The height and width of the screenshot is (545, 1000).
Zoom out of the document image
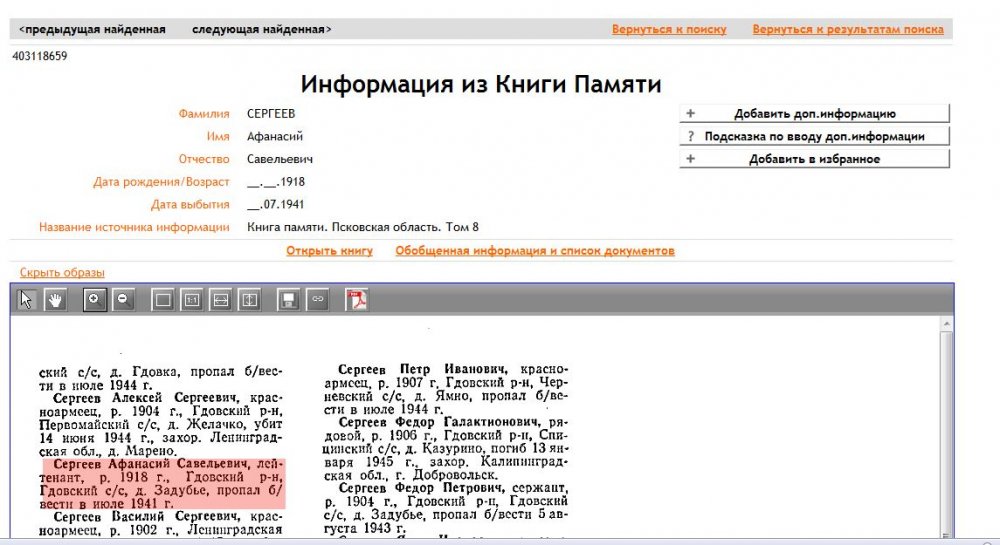[x=123, y=300]
